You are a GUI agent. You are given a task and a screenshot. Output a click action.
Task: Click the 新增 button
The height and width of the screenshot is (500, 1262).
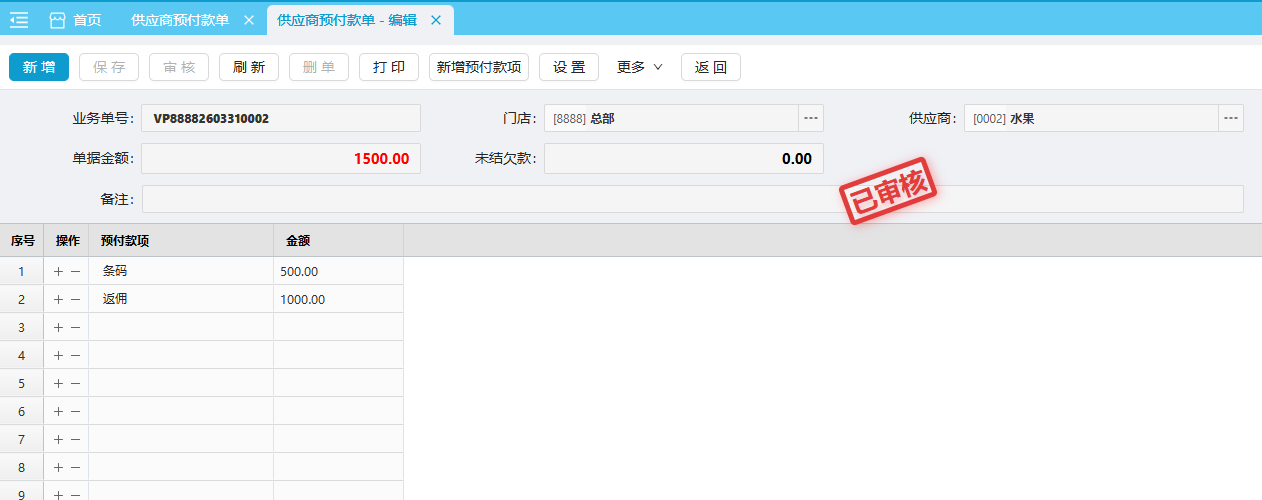(39, 67)
